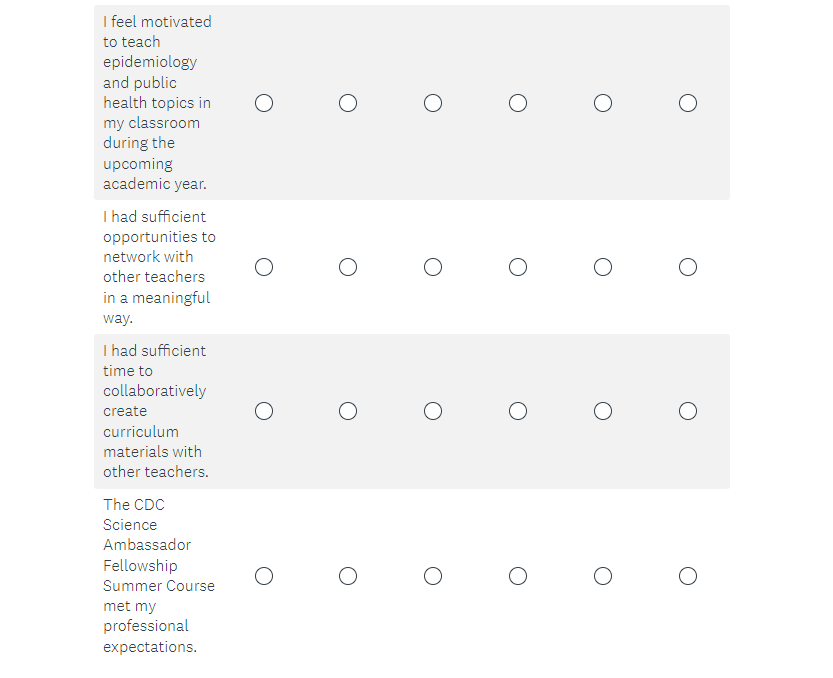Pick third radio for epidemiology motivation statement
833x678 pixels.
pyautogui.click(x=433, y=103)
